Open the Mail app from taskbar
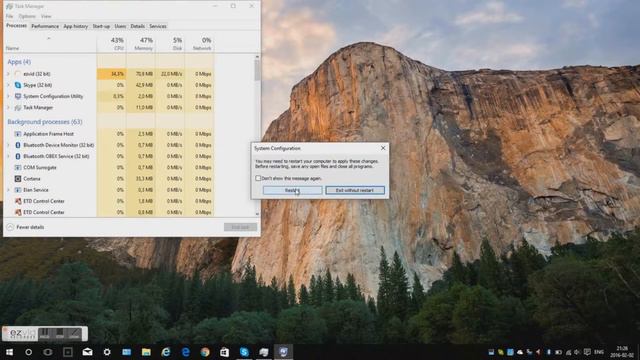 coord(87,352)
